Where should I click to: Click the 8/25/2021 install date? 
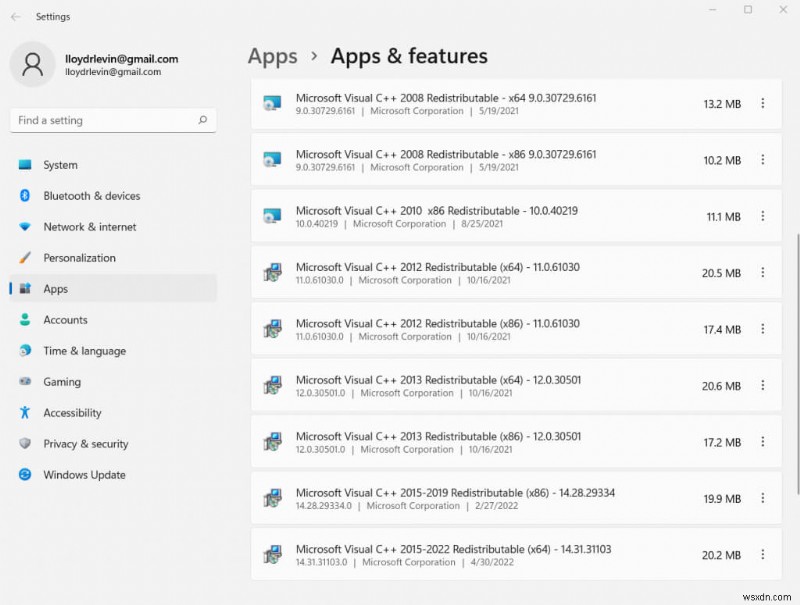pos(482,223)
